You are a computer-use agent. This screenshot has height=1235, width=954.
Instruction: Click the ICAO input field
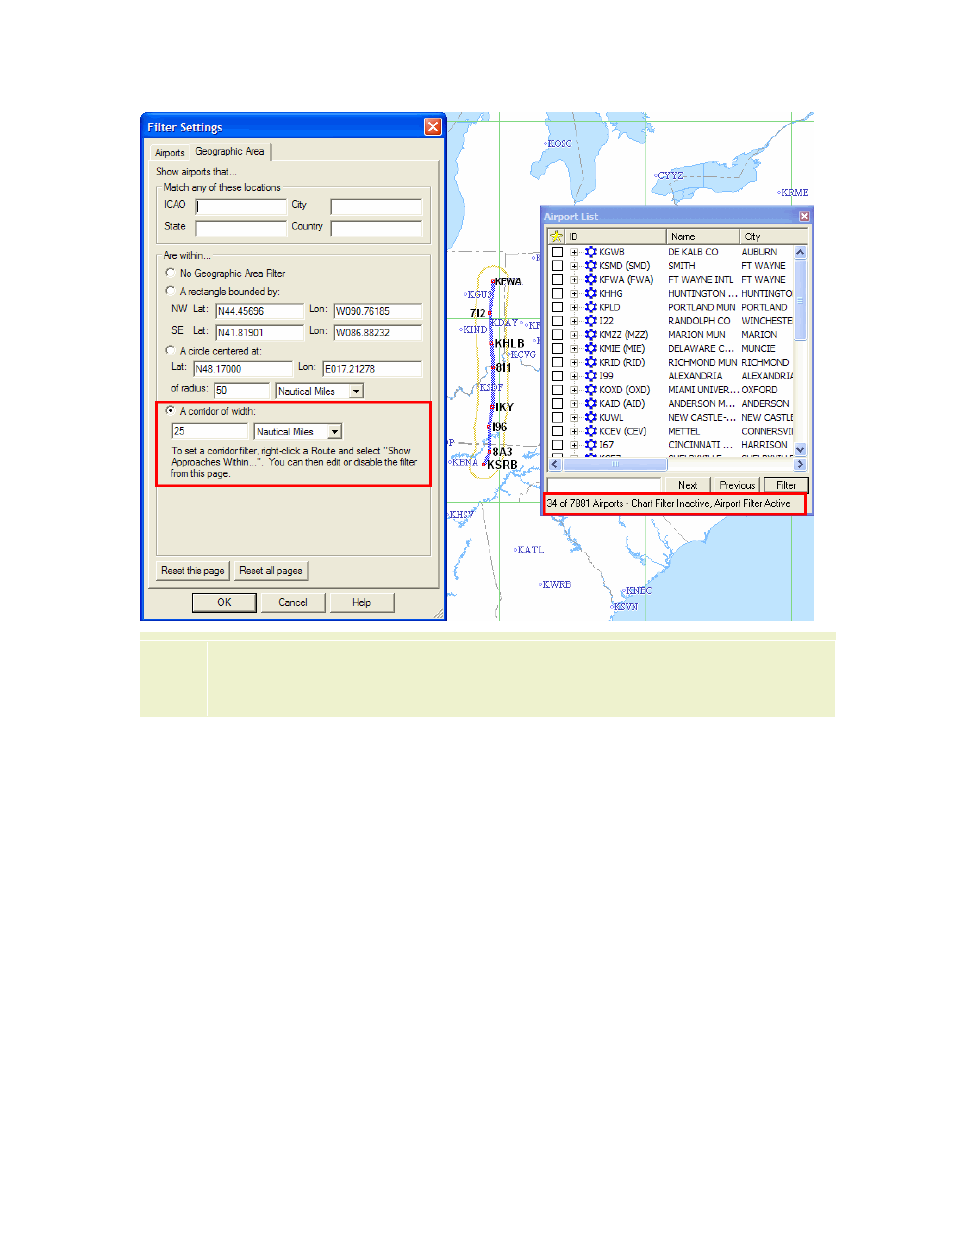[241, 206]
